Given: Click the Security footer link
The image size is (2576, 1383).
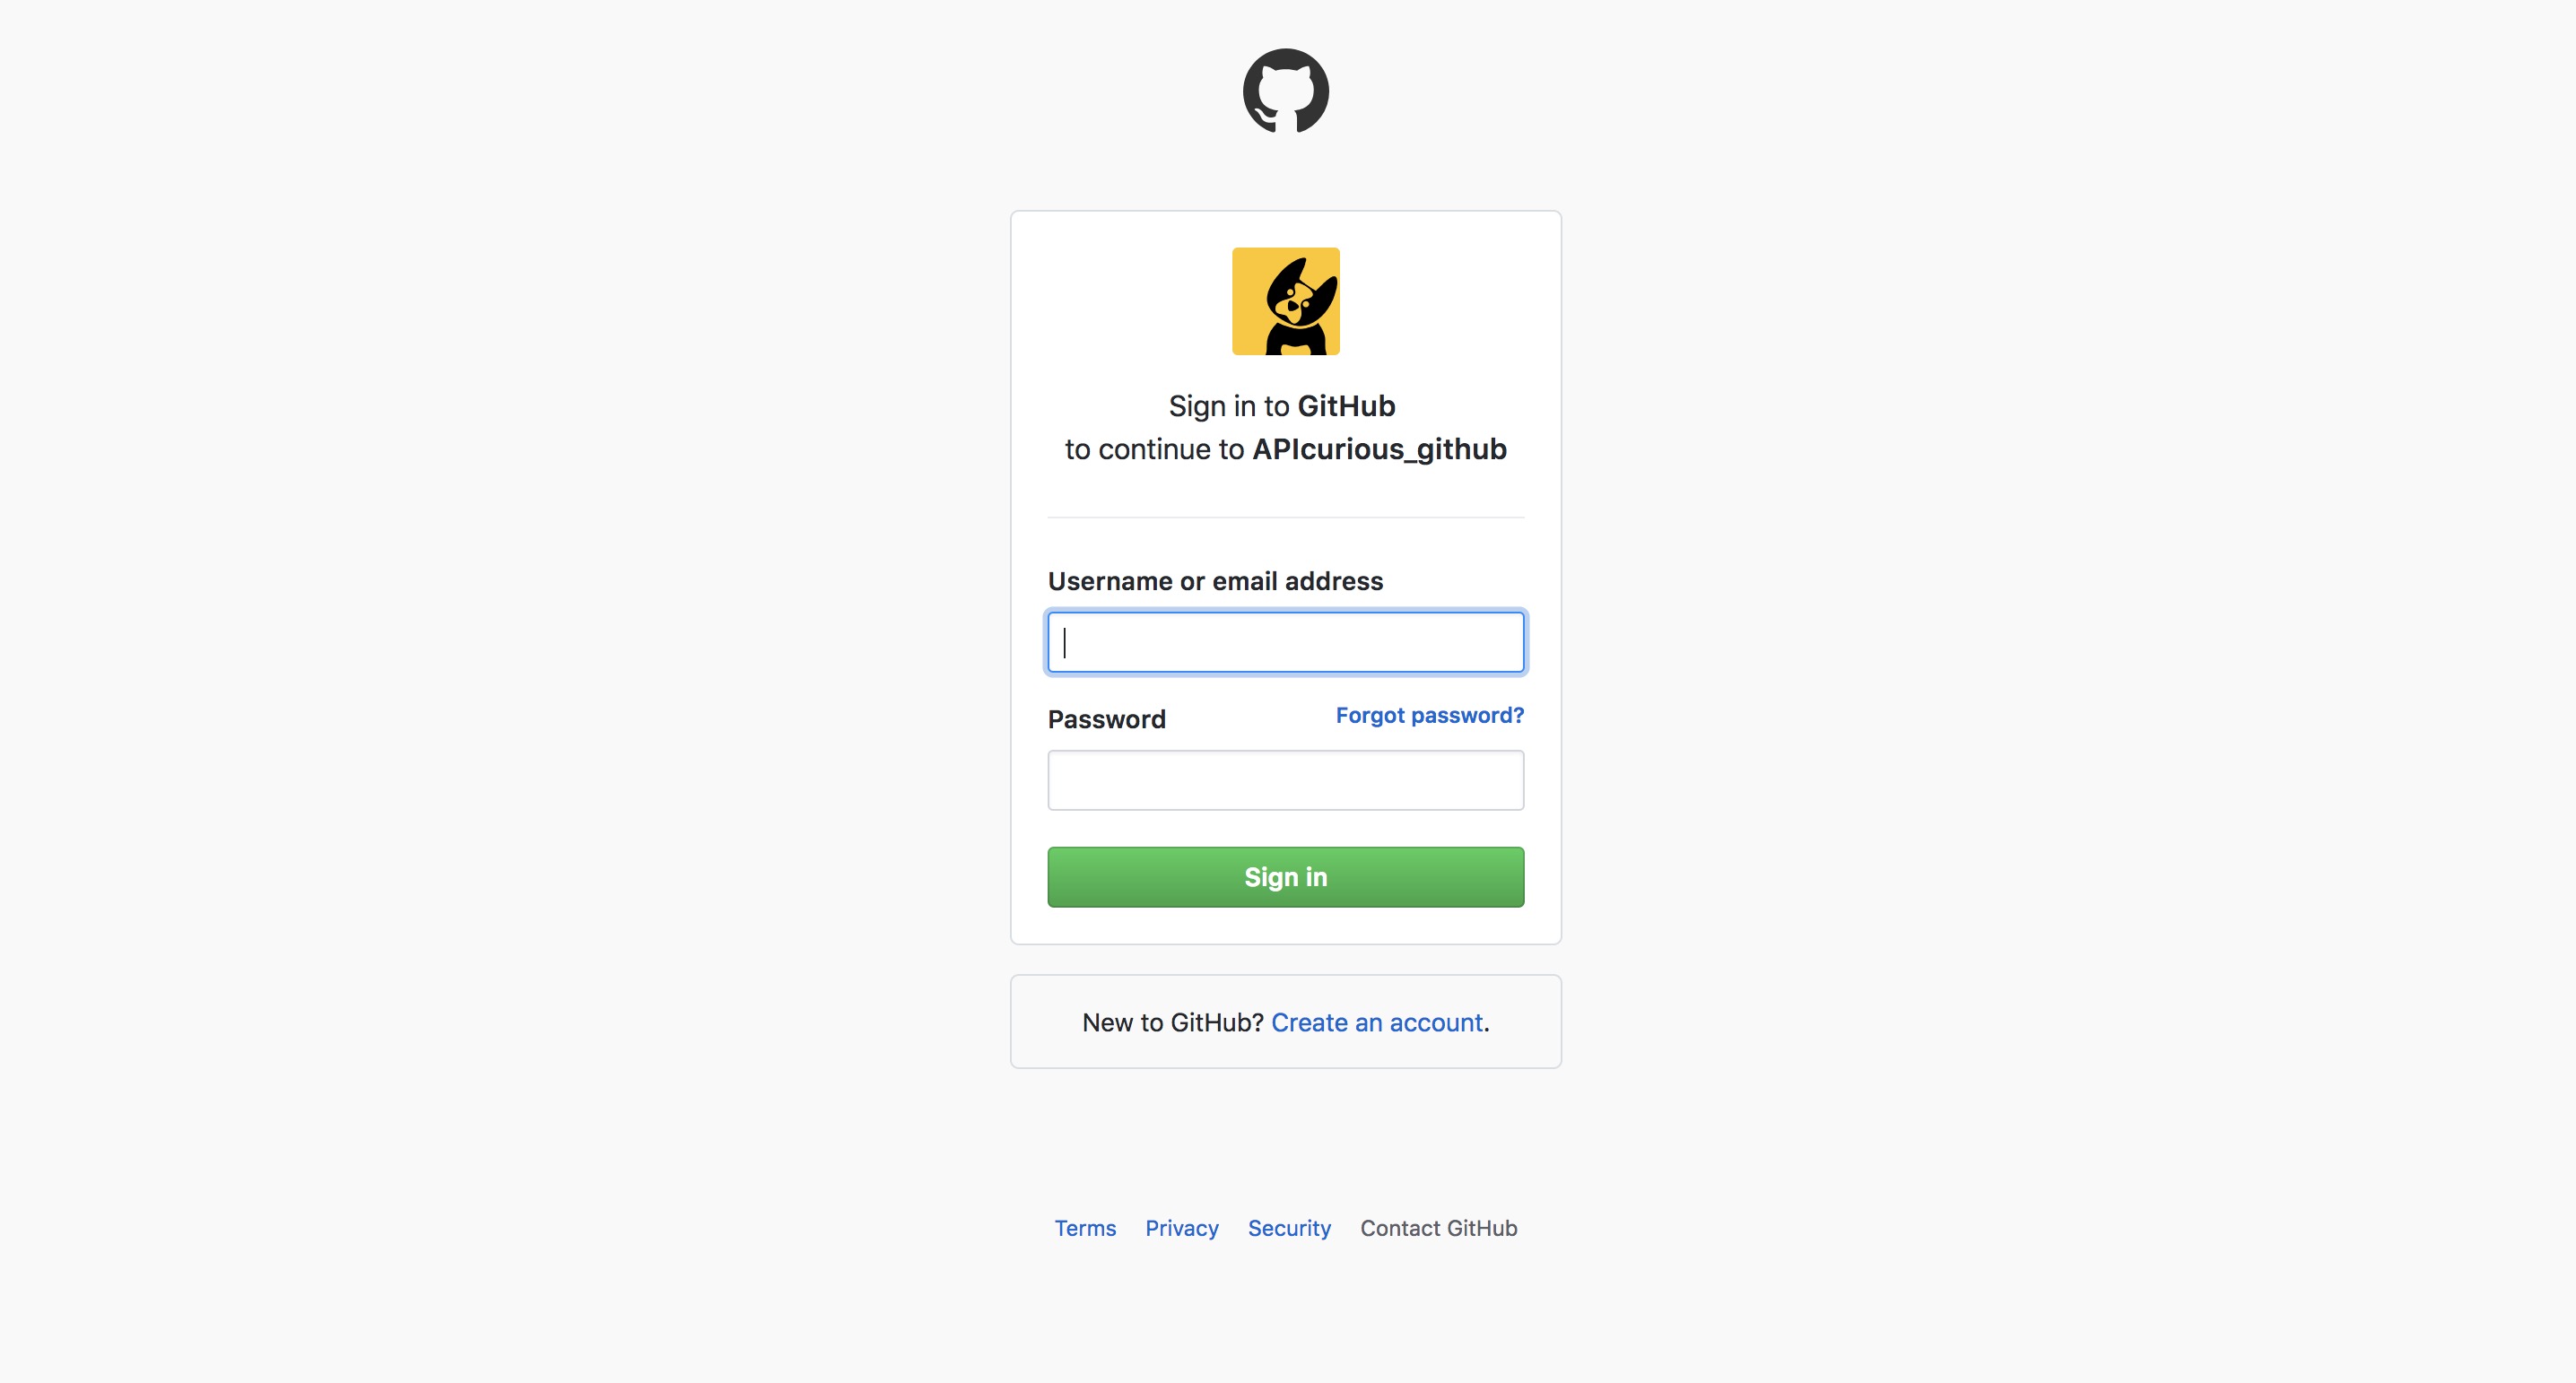Looking at the screenshot, I should pos(1288,1228).
